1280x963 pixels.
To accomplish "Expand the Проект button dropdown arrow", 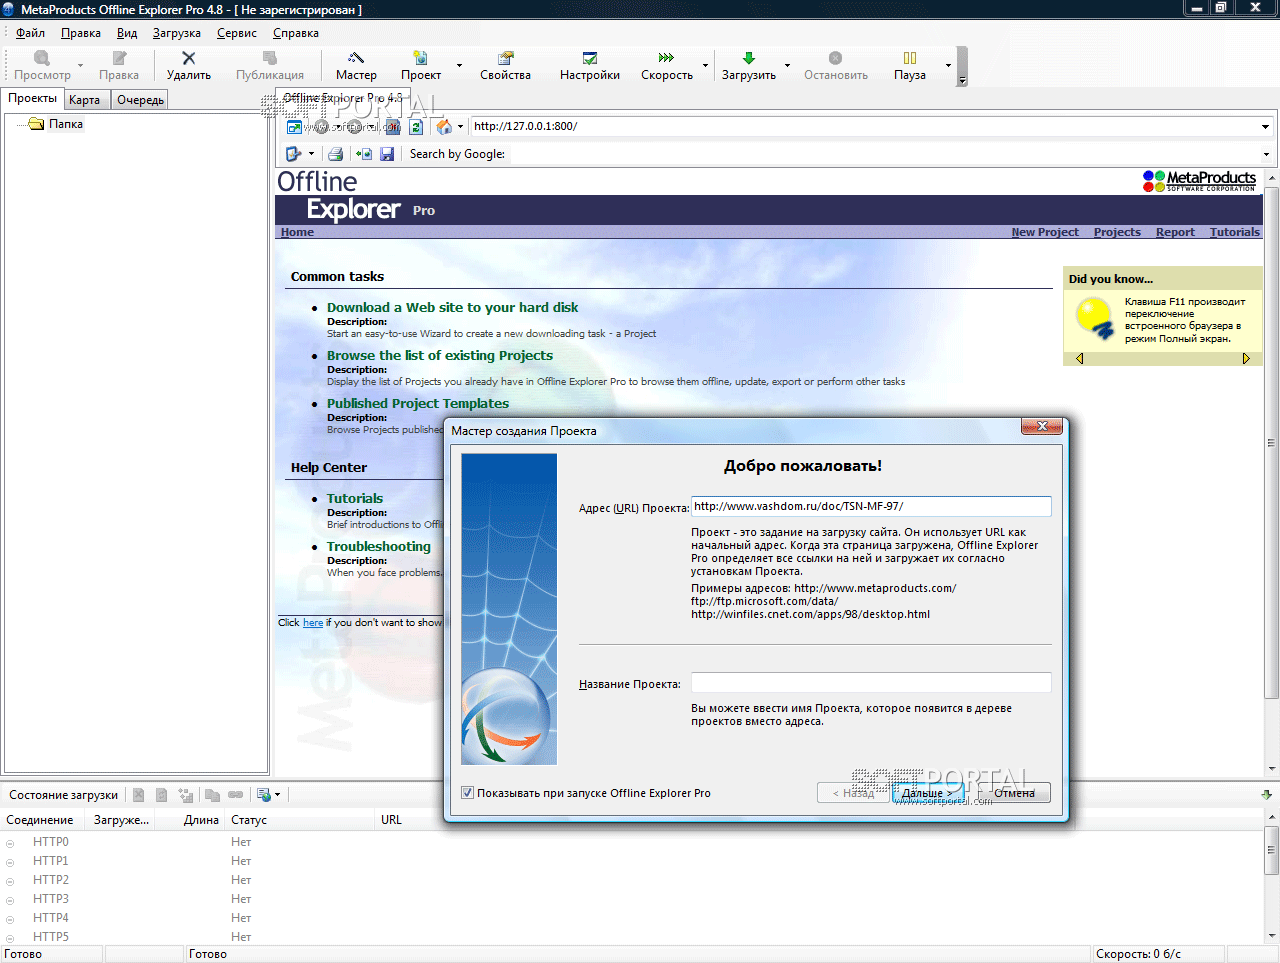I will click(459, 66).
